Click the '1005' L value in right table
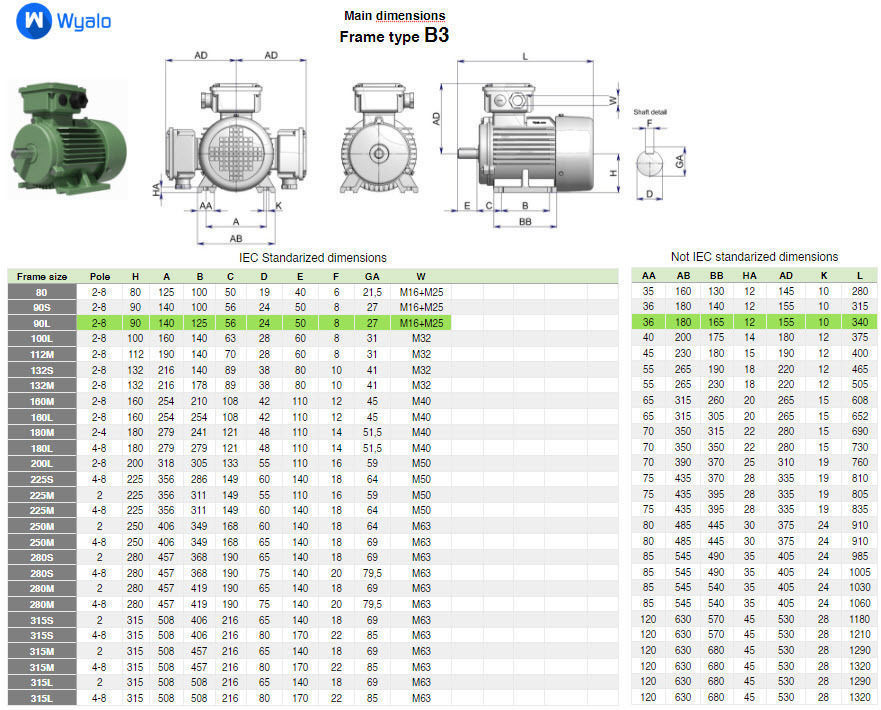This screenshot has height=710, width=881. (x=860, y=572)
